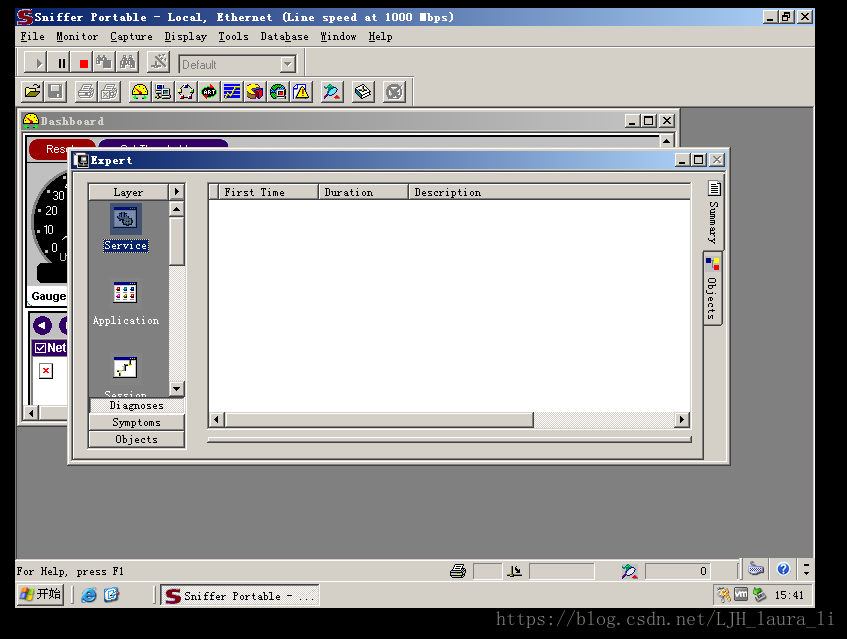The width and height of the screenshot is (847, 639).
Task: Click the VMware tools tray icon
Action: pyautogui.click(x=741, y=594)
